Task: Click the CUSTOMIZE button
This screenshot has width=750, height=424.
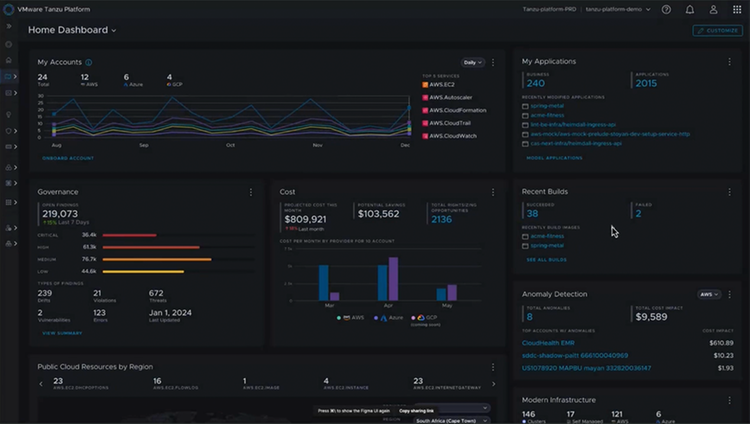Action: click(717, 31)
